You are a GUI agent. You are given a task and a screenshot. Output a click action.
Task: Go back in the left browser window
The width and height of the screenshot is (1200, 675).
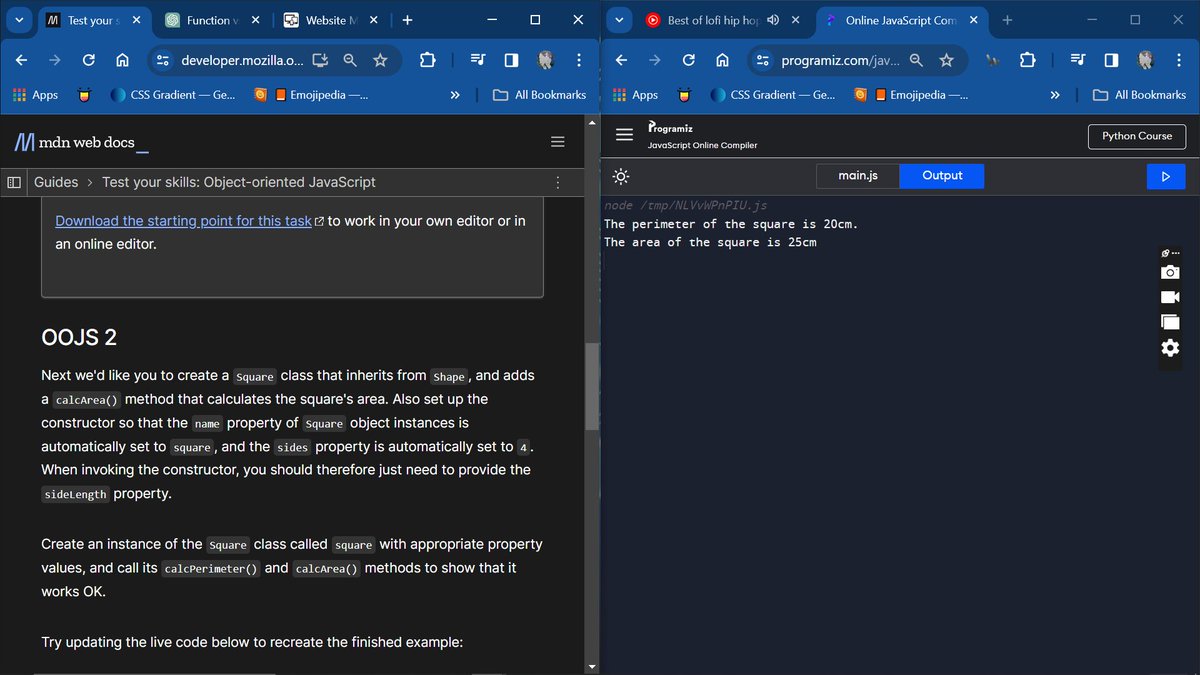pyautogui.click(x=21, y=60)
